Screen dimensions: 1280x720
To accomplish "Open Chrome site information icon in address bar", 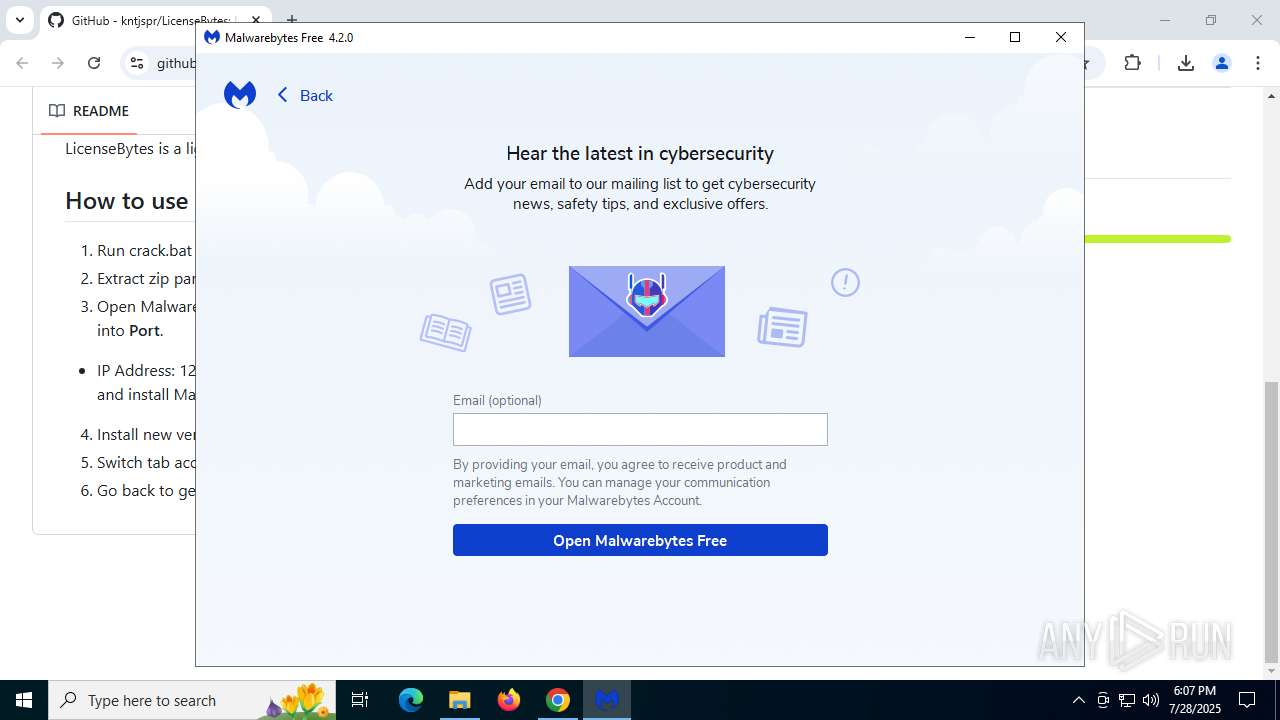I will click(138, 63).
